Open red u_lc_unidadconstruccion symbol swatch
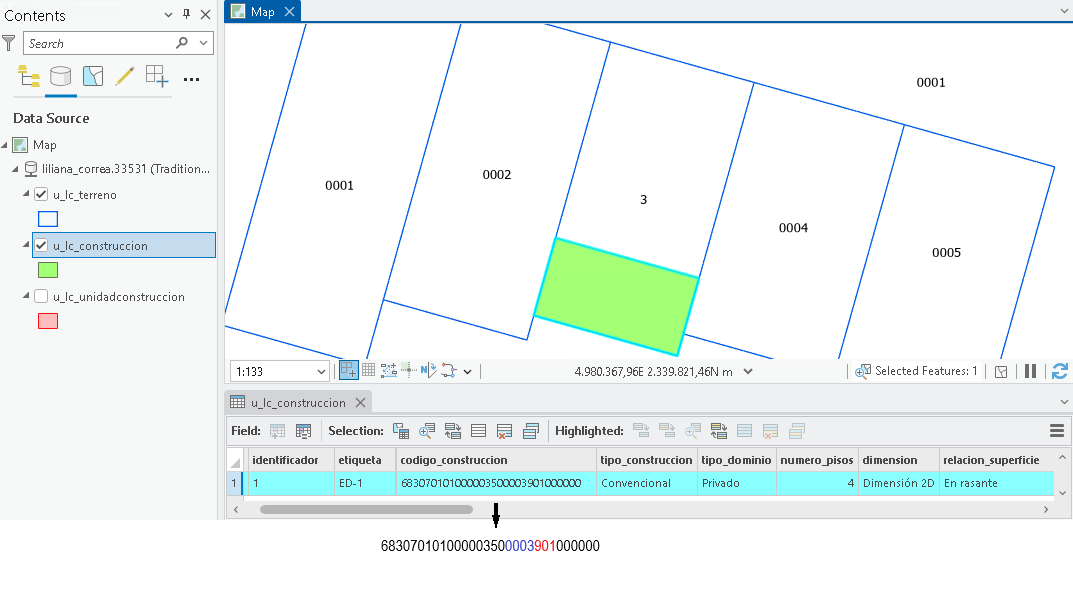 coord(48,321)
